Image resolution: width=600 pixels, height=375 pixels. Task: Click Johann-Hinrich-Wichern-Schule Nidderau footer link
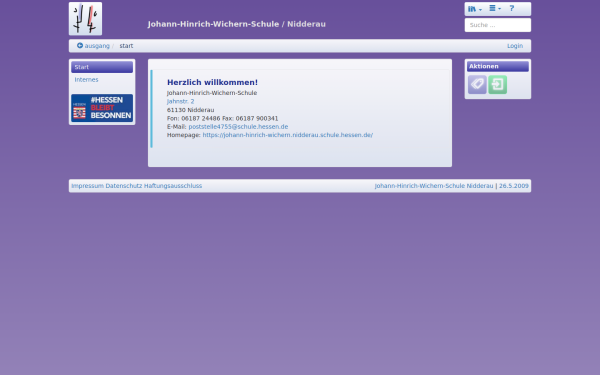434,186
